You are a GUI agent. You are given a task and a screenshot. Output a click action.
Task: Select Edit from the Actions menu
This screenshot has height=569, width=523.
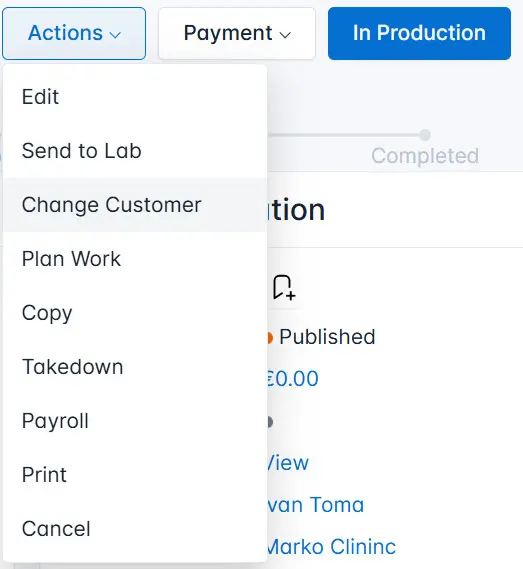click(x=135, y=97)
